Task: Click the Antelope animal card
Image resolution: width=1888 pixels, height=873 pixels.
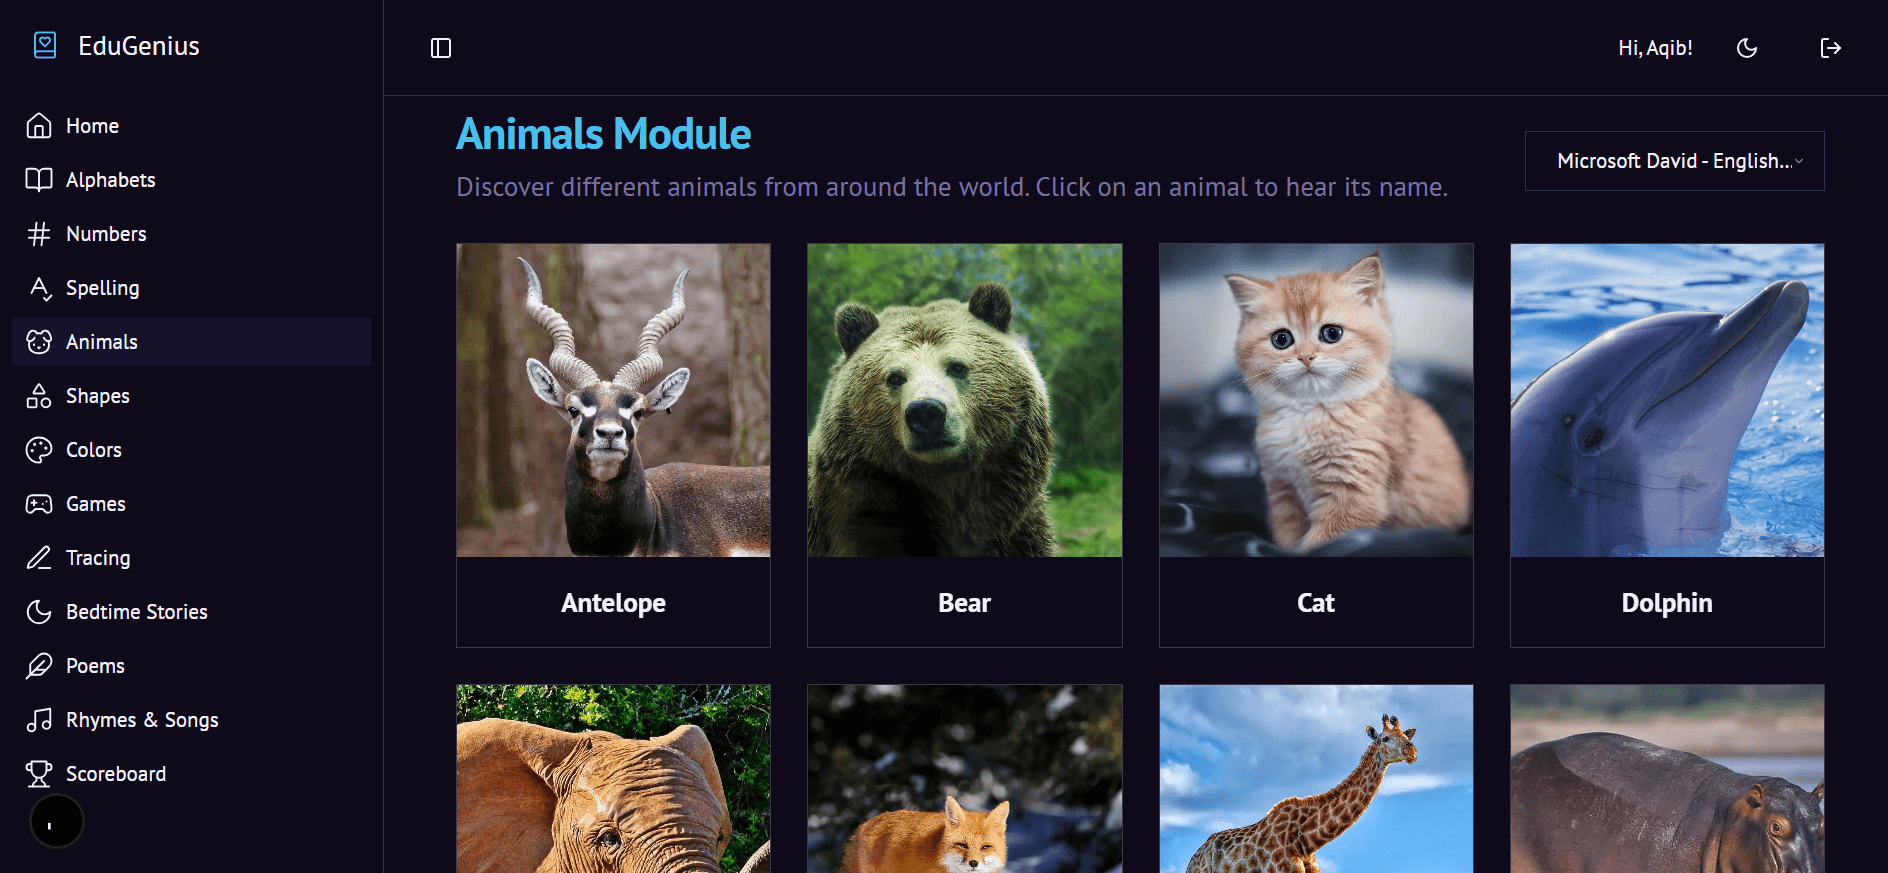Action: tap(613, 445)
